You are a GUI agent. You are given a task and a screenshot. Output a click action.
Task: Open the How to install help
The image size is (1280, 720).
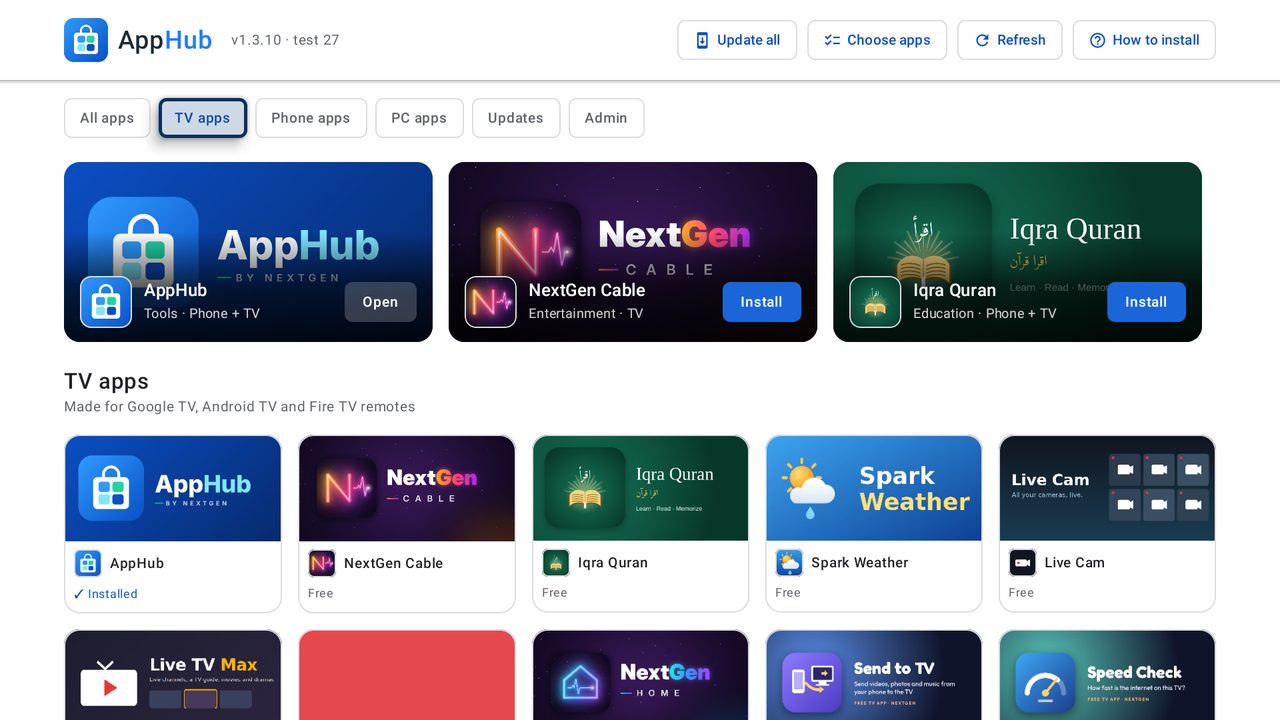(x=1144, y=40)
